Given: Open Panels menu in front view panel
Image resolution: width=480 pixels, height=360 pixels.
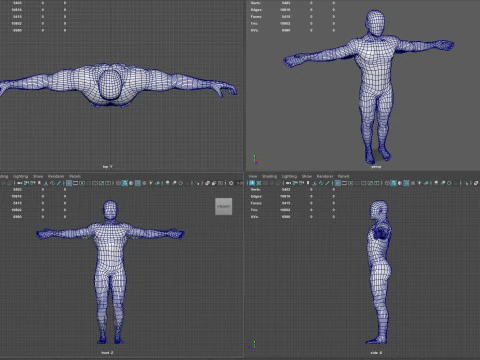Looking at the screenshot, I should coord(75,176).
